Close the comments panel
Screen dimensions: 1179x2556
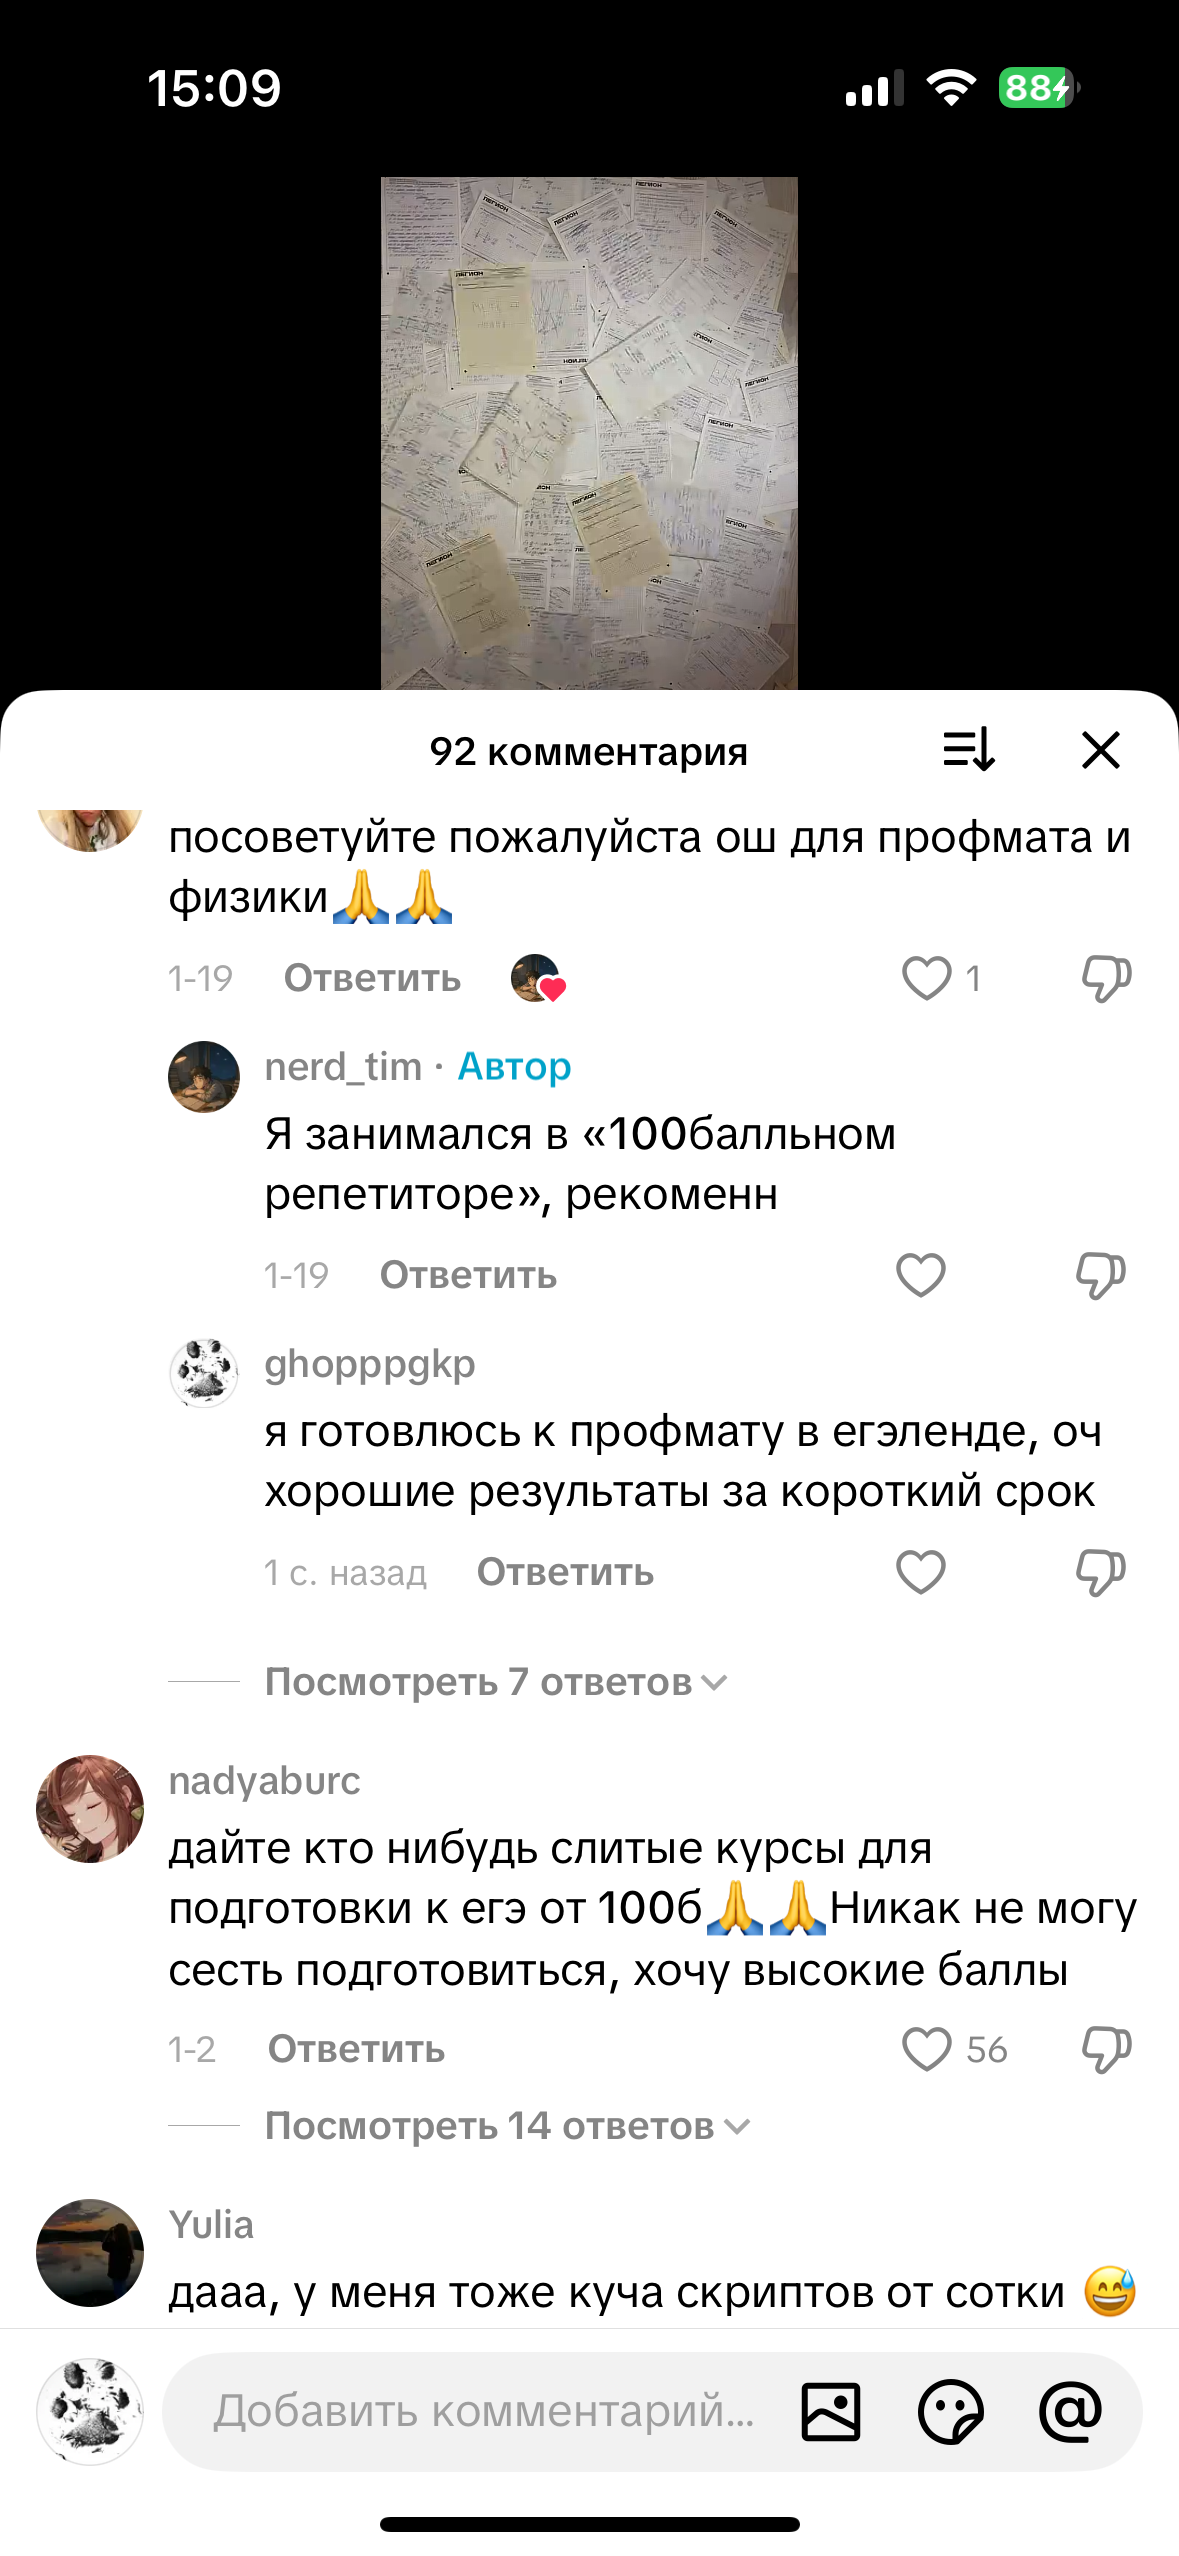pyautogui.click(x=1100, y=749)
